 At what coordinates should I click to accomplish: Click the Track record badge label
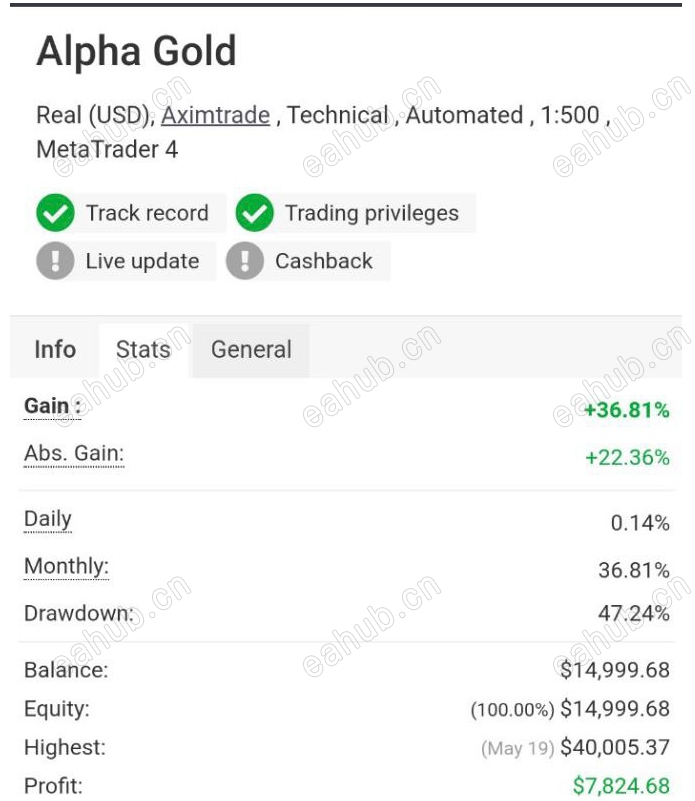click(147, 213)
